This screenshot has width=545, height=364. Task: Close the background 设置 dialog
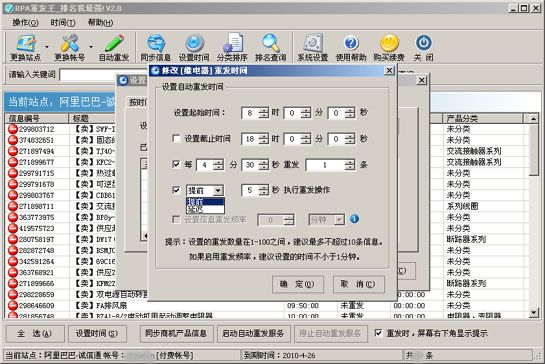point(422,80)
